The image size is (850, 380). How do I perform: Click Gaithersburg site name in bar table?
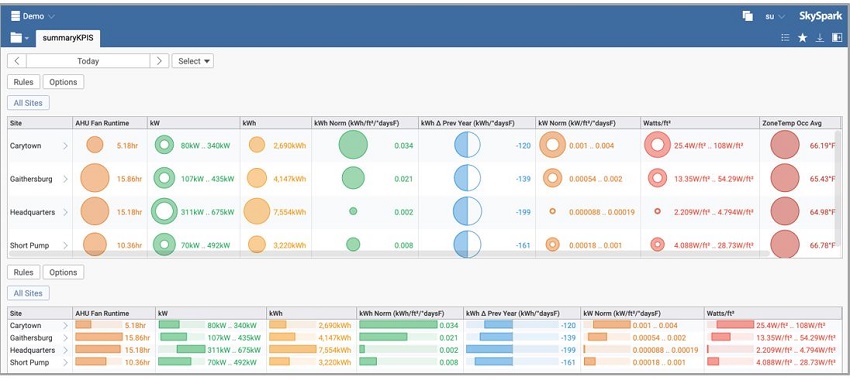[31, 338]
